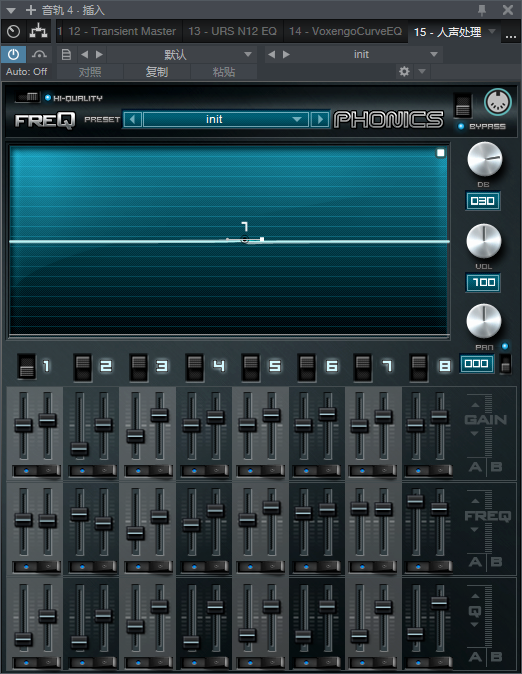The image size is (522, 674).
Task: Select A in the GAIN section
Action: 475,467
